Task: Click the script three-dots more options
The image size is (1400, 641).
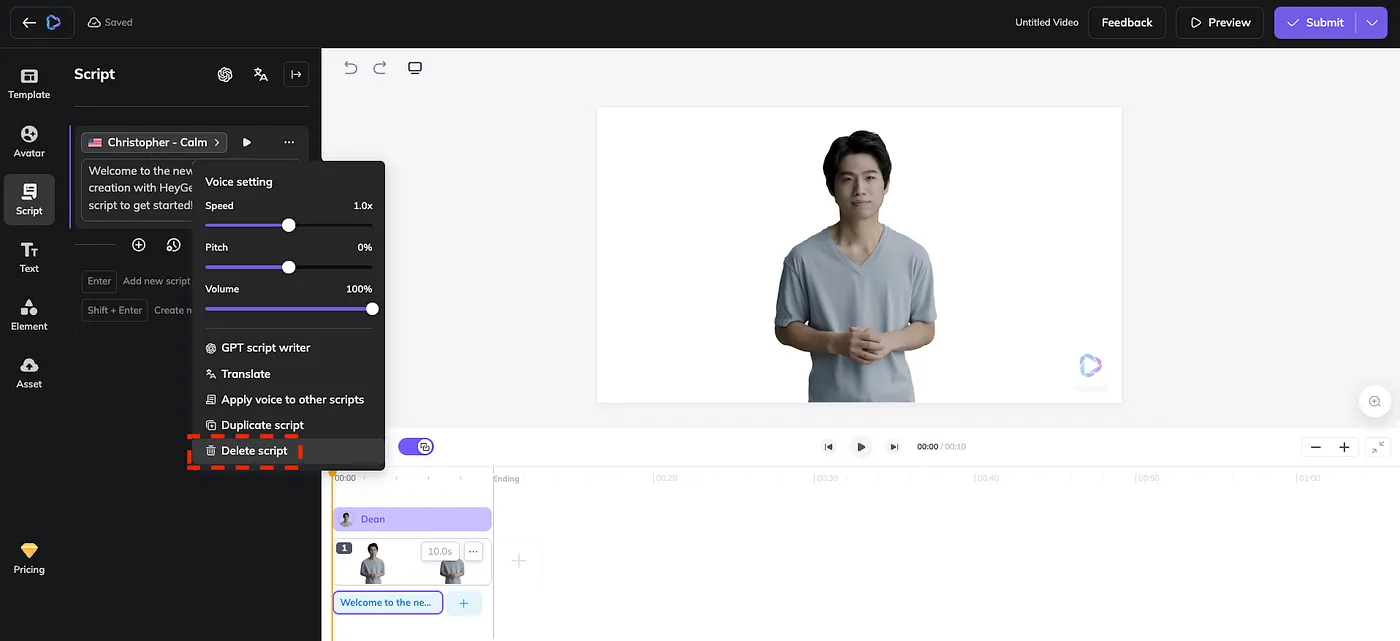Action: pos(289,142)
